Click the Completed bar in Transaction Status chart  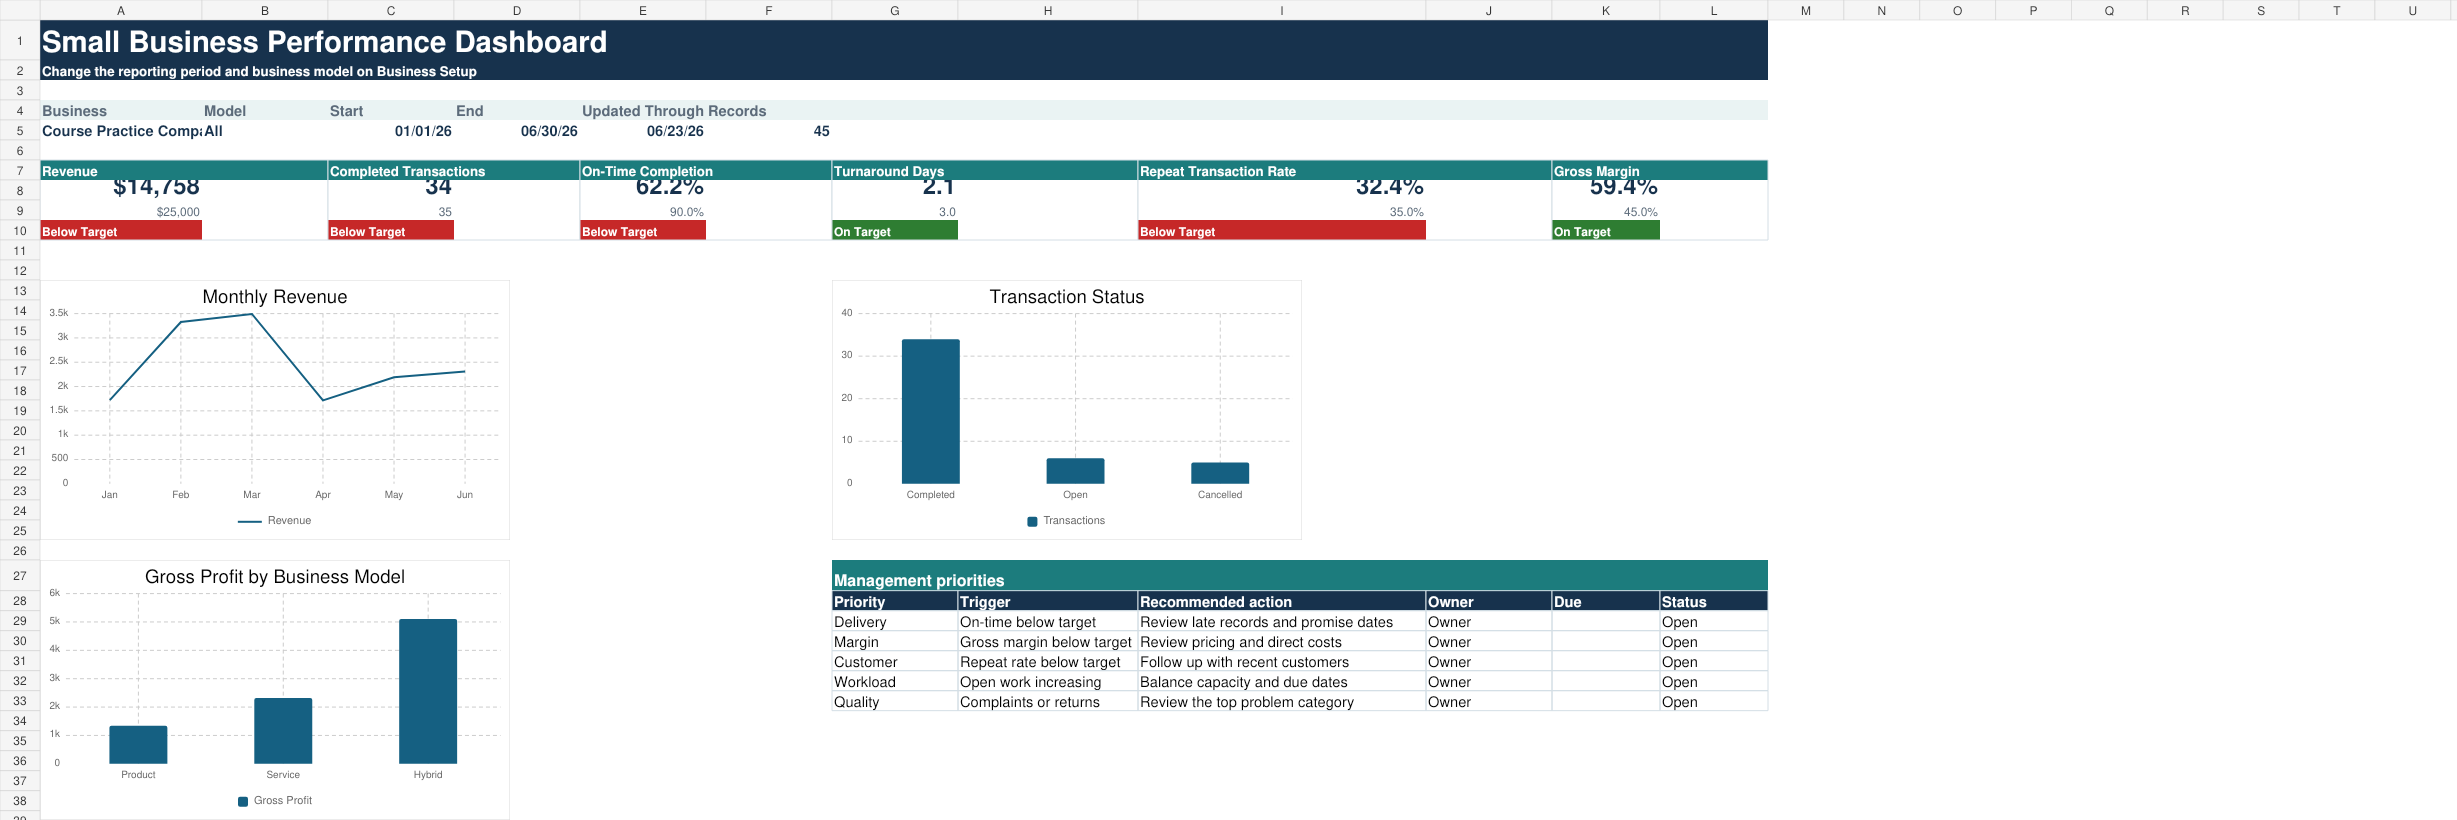tap(931, 411)
